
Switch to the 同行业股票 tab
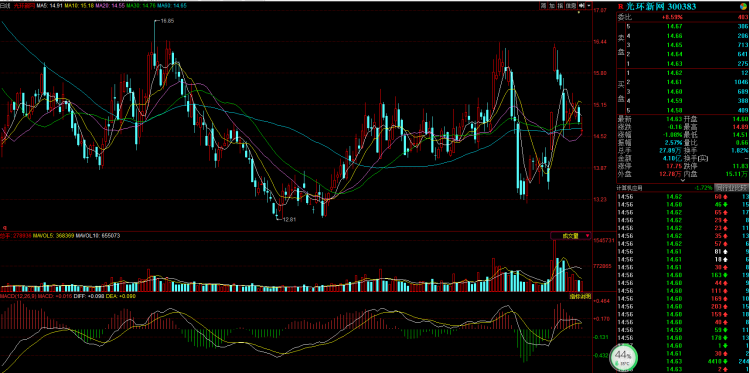click(732, 188)
